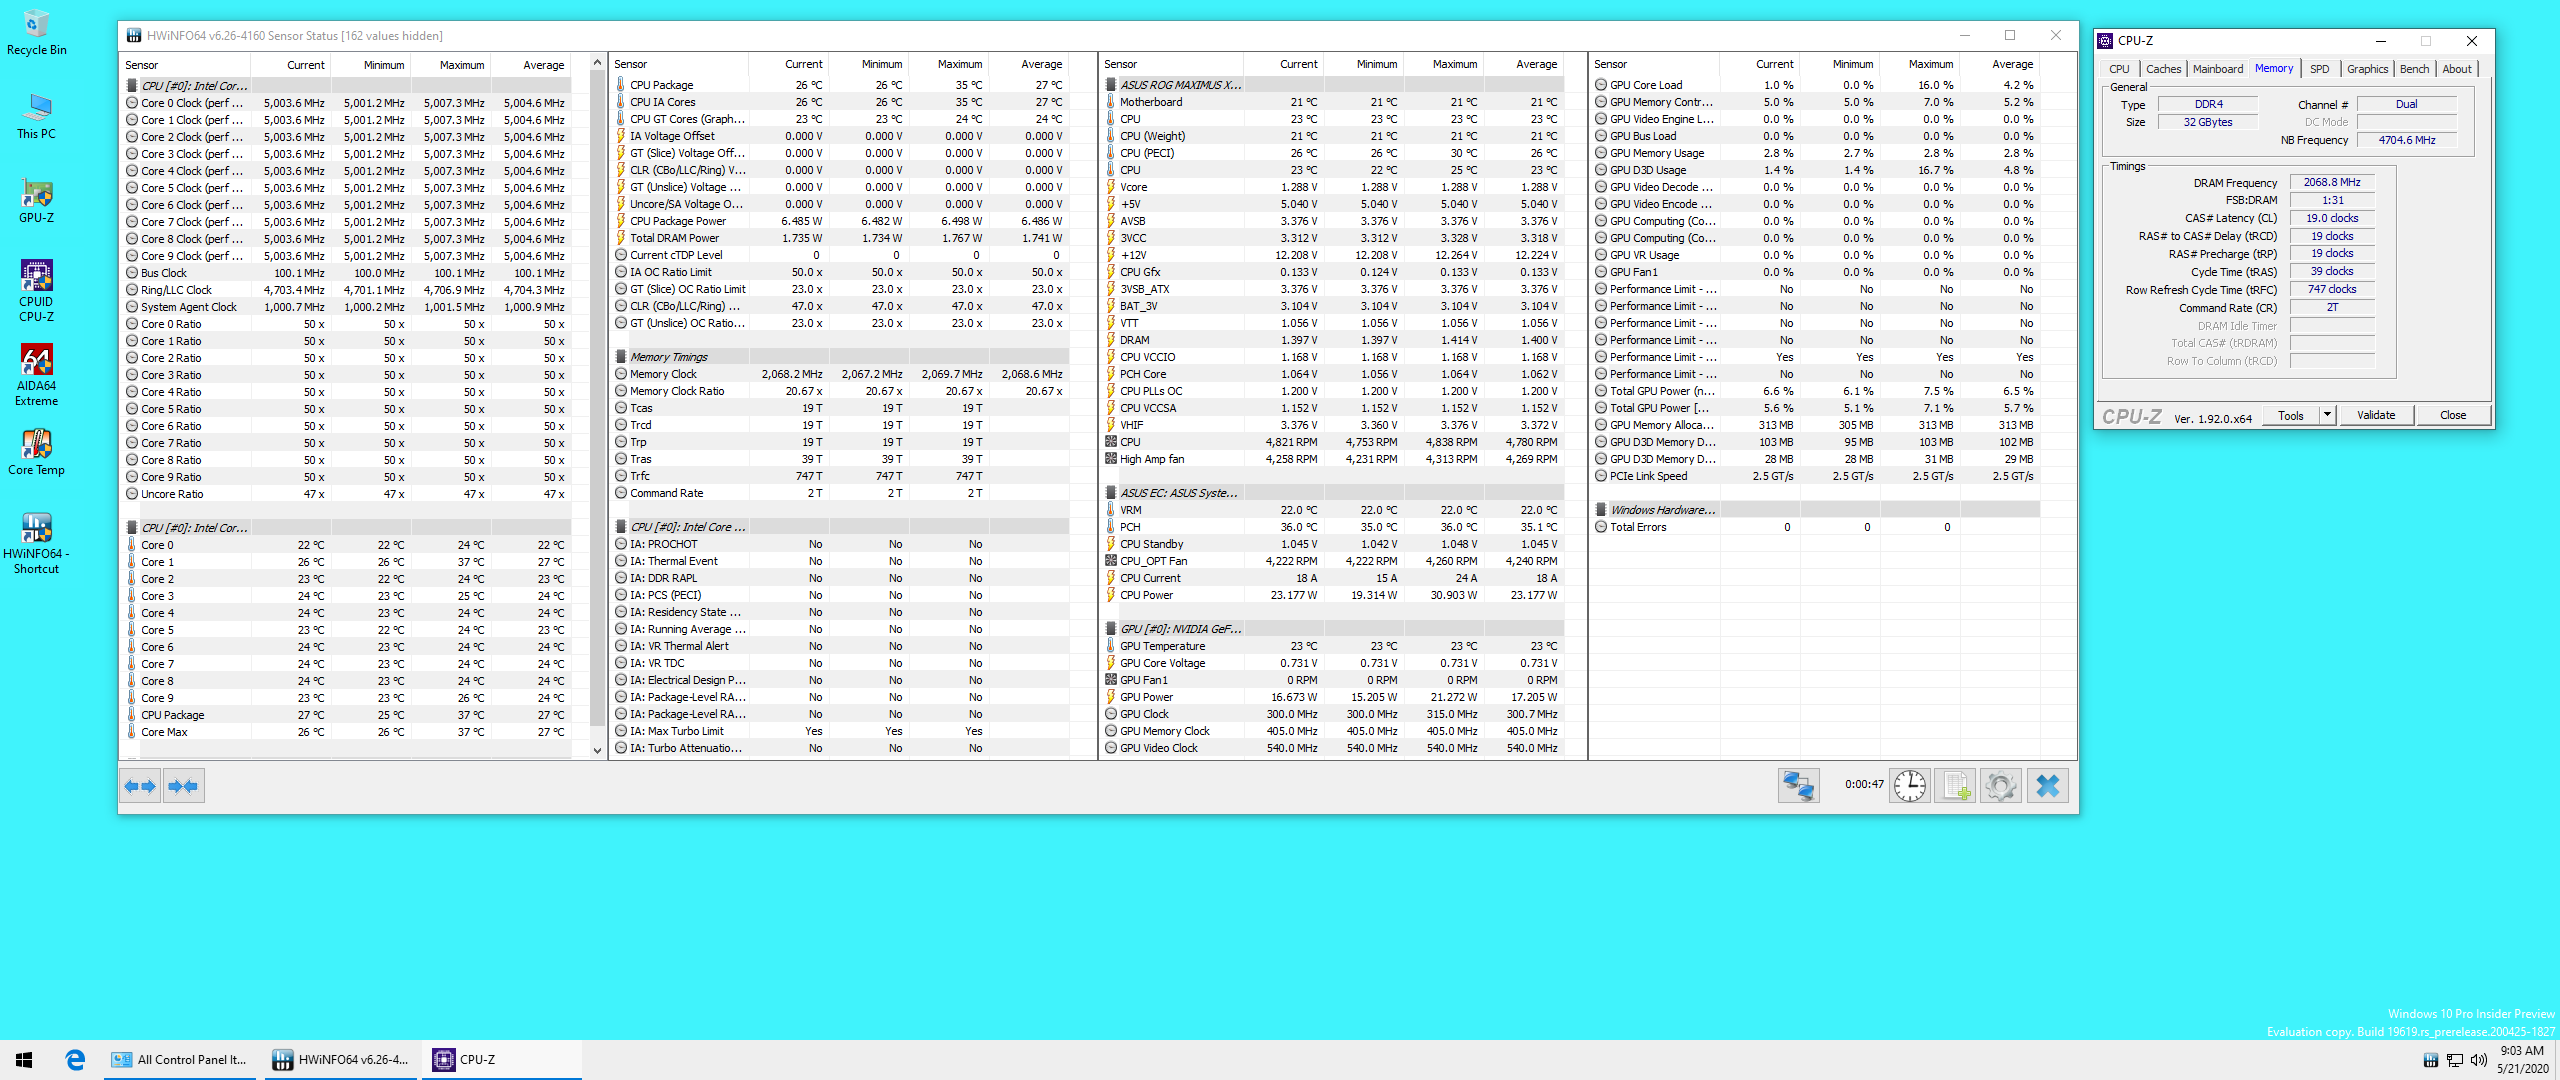Click the vertical scrollbar up arrow in first panel

click(597, 62)
